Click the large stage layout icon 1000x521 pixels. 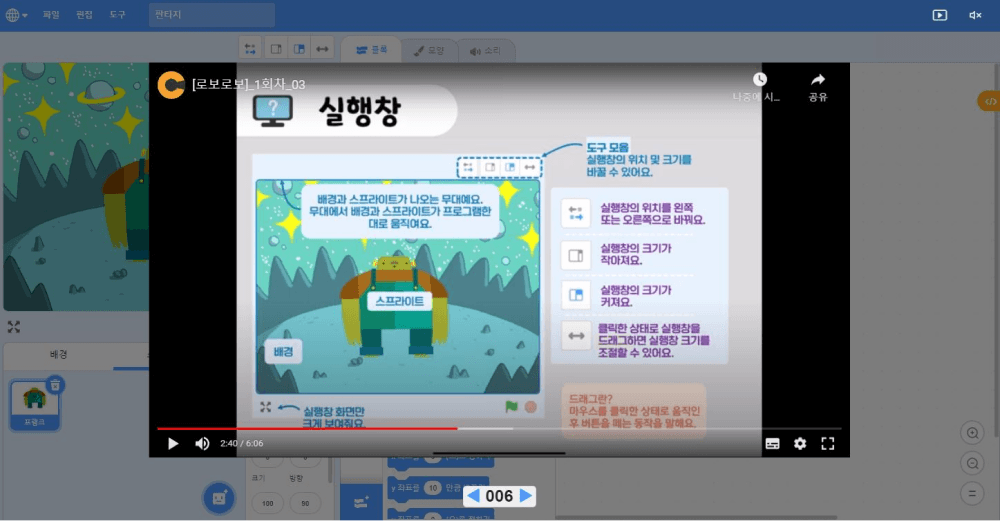pyautogui.click(x=299, y=49)
